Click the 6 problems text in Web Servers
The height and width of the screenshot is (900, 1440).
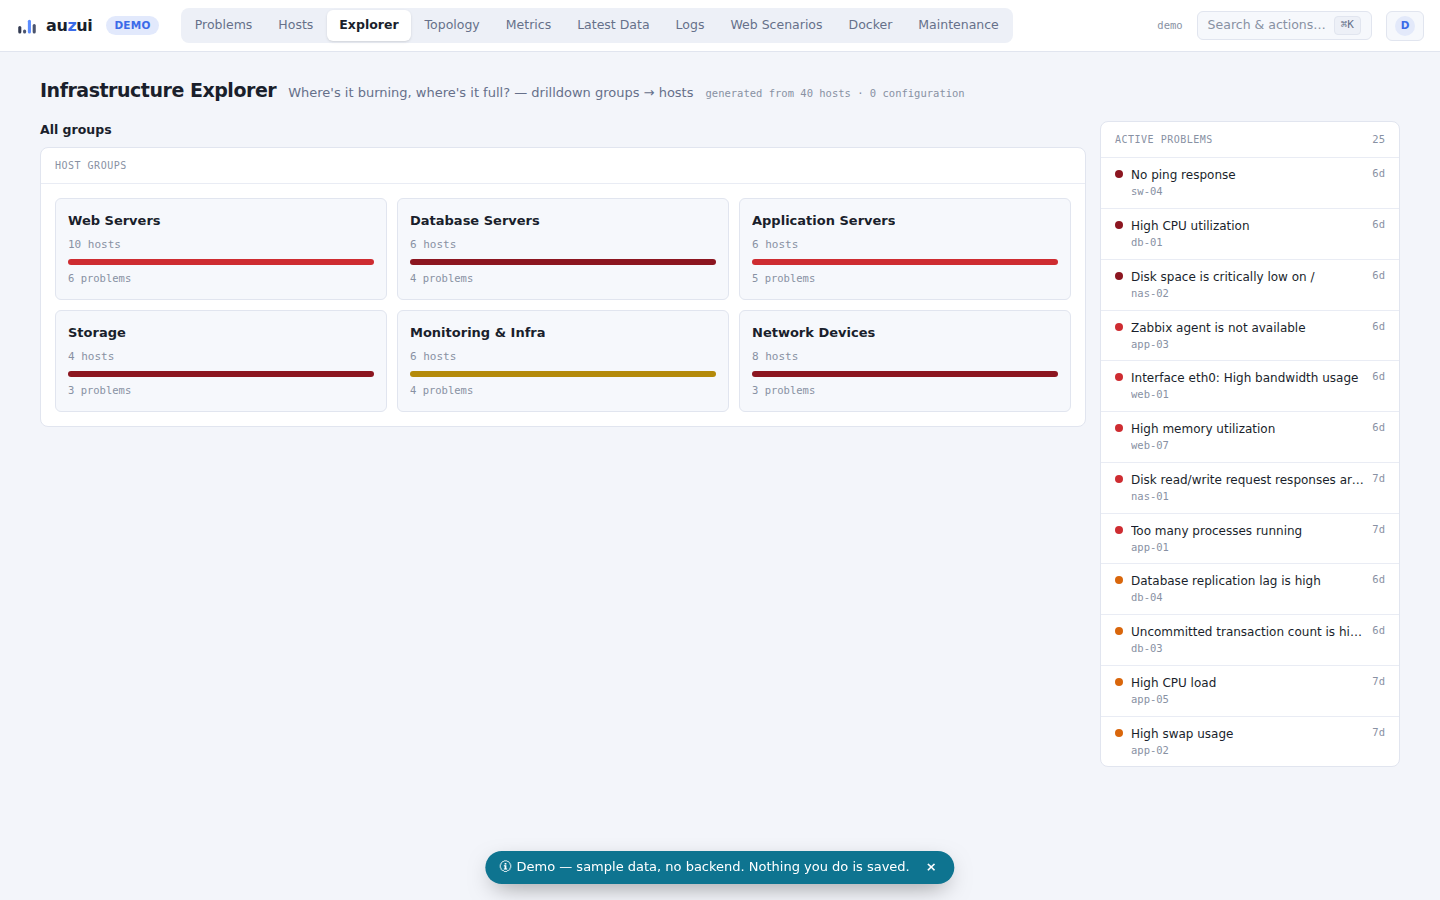click(x=99, y=279)
